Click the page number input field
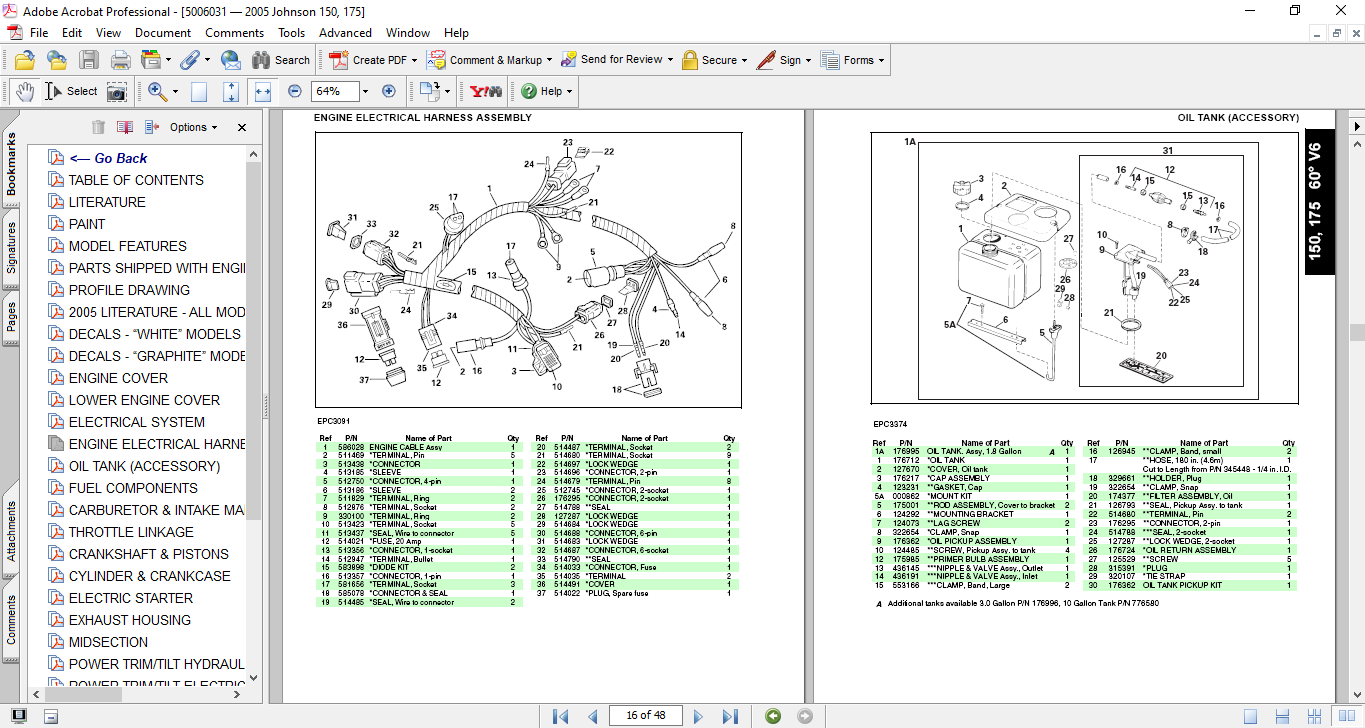The height and width of the screenshot is (728, 1365). [x=645, y=716]
